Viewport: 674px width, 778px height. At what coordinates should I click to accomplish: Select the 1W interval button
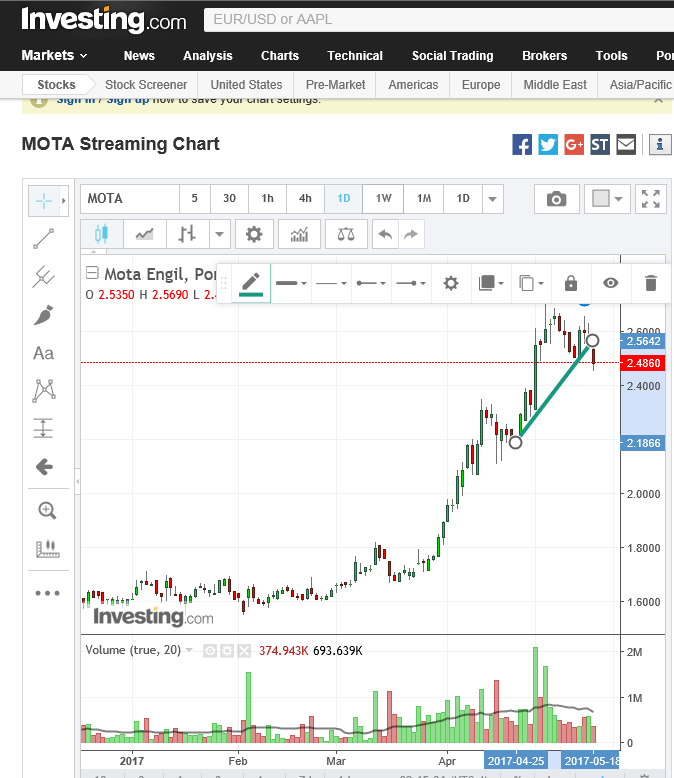[x=383, y=199]
